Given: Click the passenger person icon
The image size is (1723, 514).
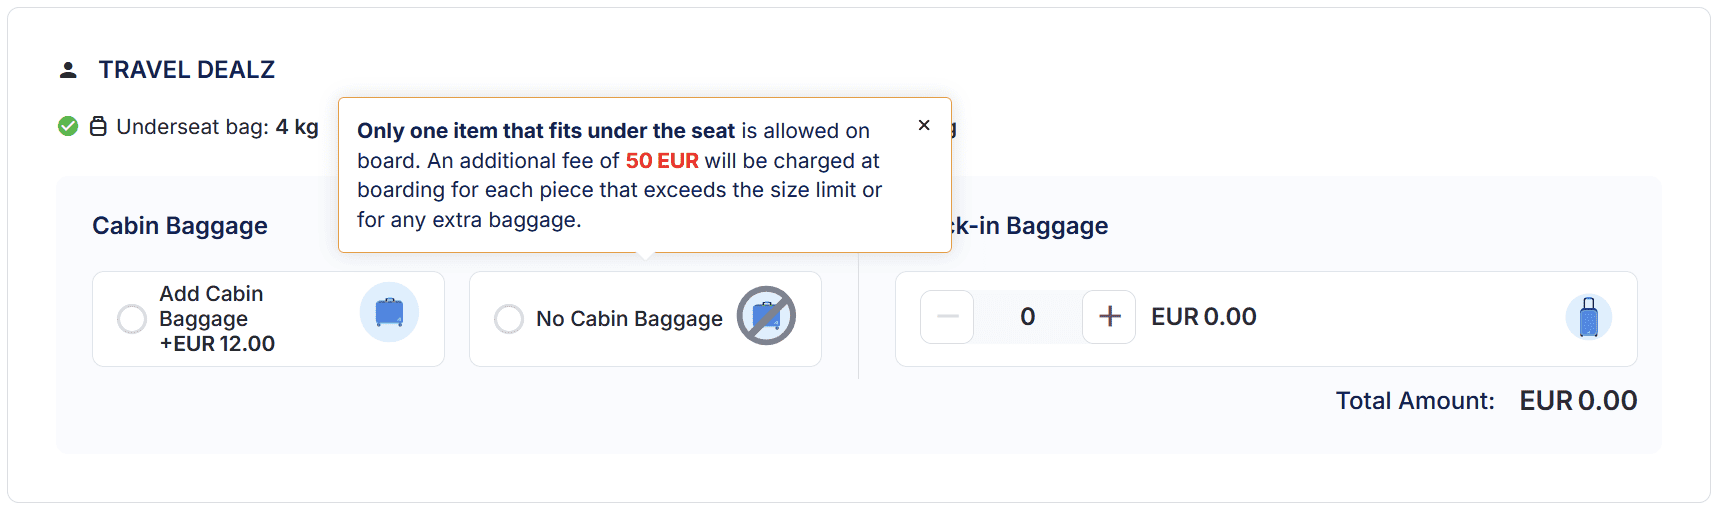Looking at the screenshot, I should point(68,70).
